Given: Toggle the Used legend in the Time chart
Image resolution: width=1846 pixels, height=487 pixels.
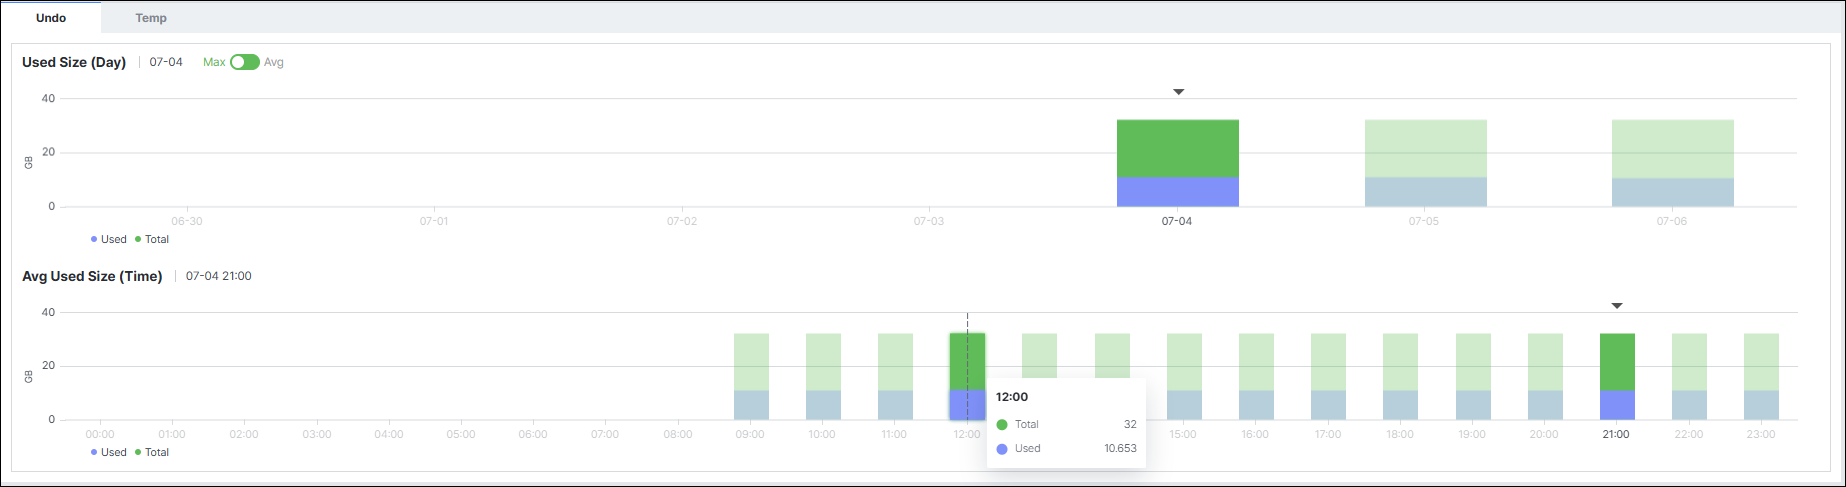Looking at the screenshot, I should (109, 452).
